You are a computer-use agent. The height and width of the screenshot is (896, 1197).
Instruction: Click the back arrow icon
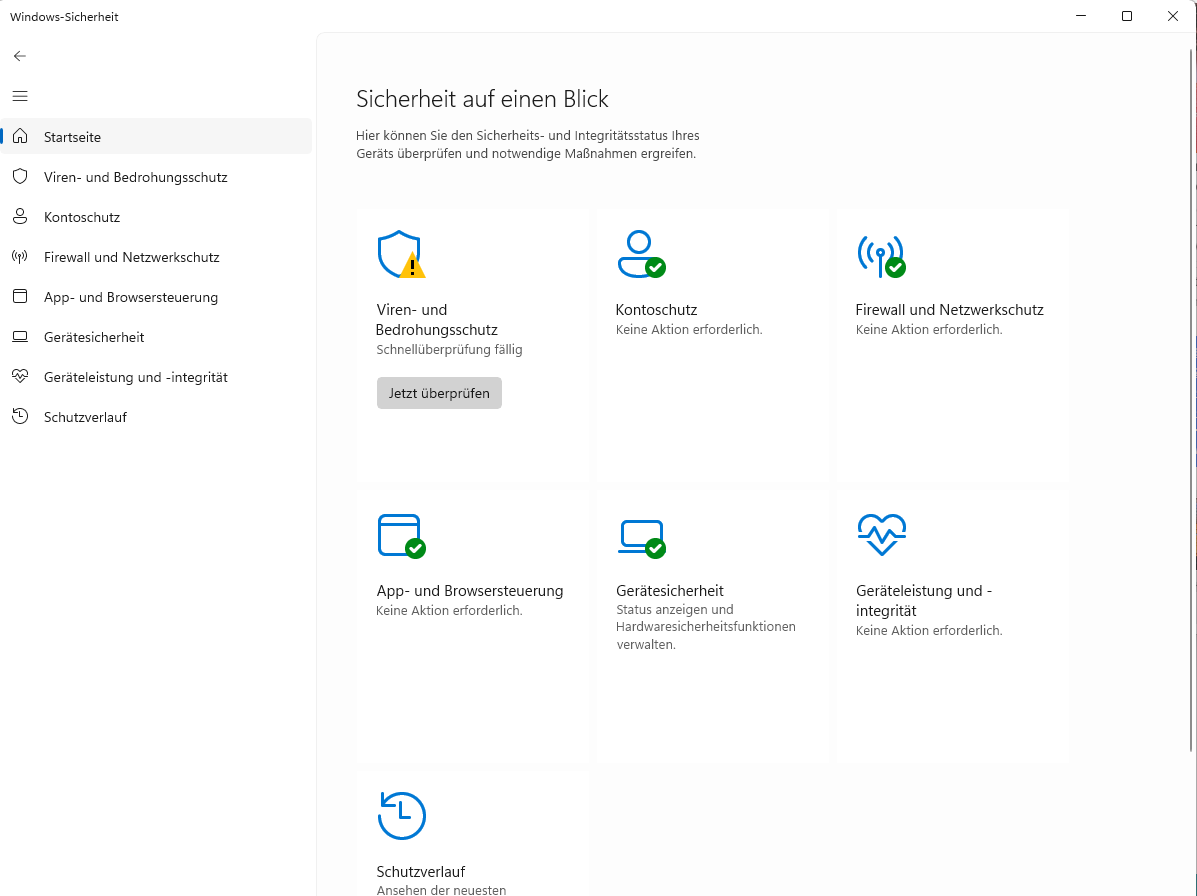pyautogui.click(x=20, y=56)
